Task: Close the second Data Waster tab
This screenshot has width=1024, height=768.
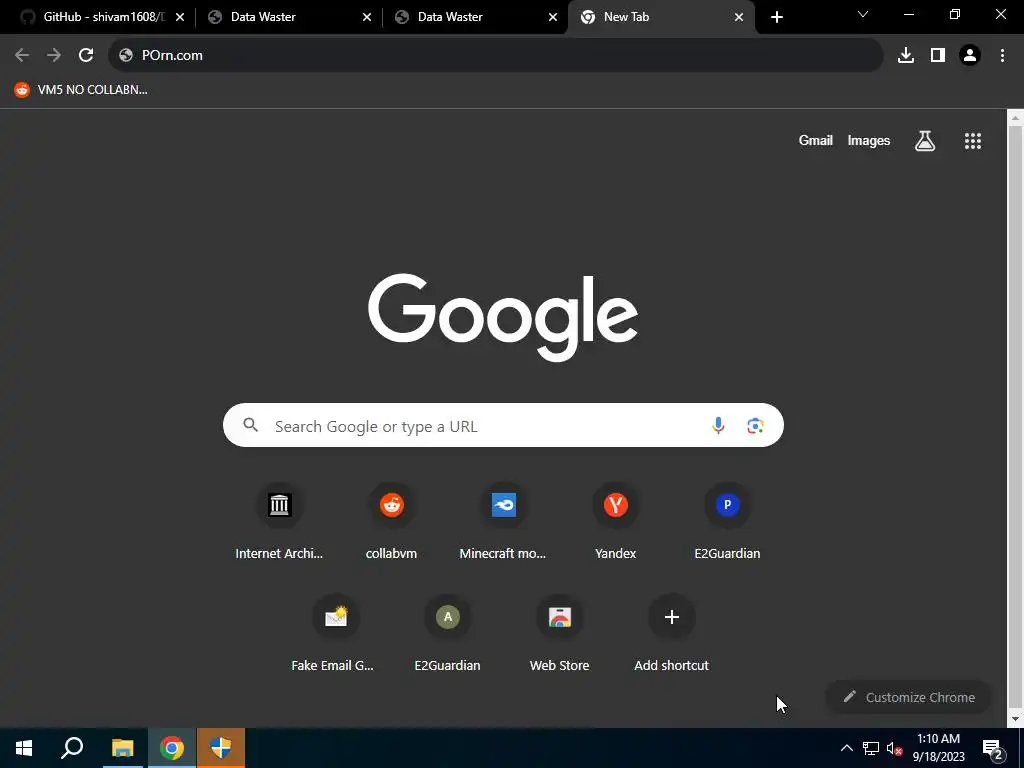Action: tap(552, 17)
